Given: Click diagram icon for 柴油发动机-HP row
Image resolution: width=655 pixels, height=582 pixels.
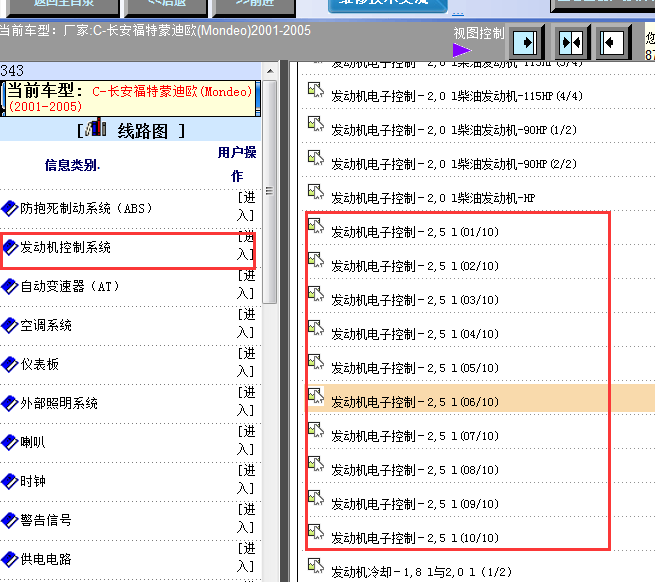Looking at the screenshot, I should [316, 193].
